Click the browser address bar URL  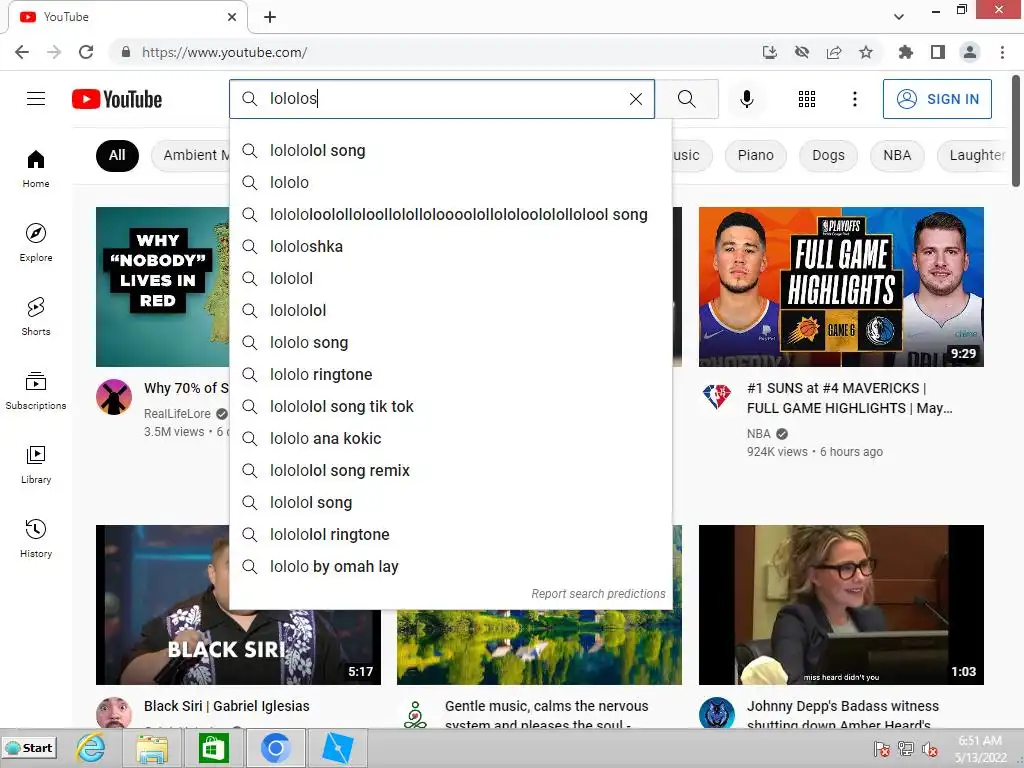point(225,52)
